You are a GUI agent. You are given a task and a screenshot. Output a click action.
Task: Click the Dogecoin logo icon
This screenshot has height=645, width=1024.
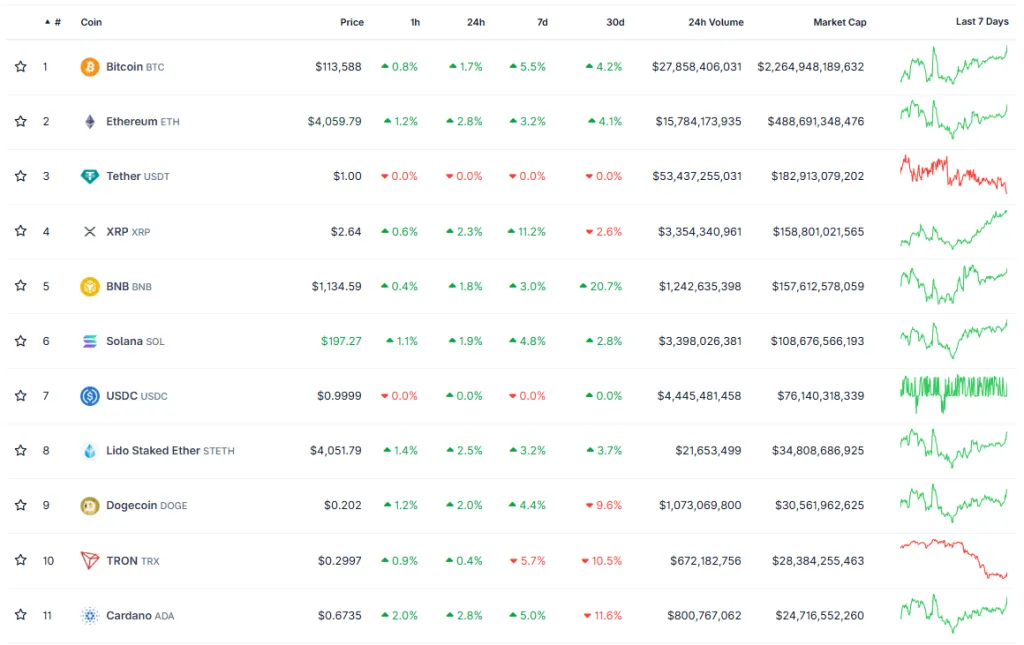[x=90, y=506]
